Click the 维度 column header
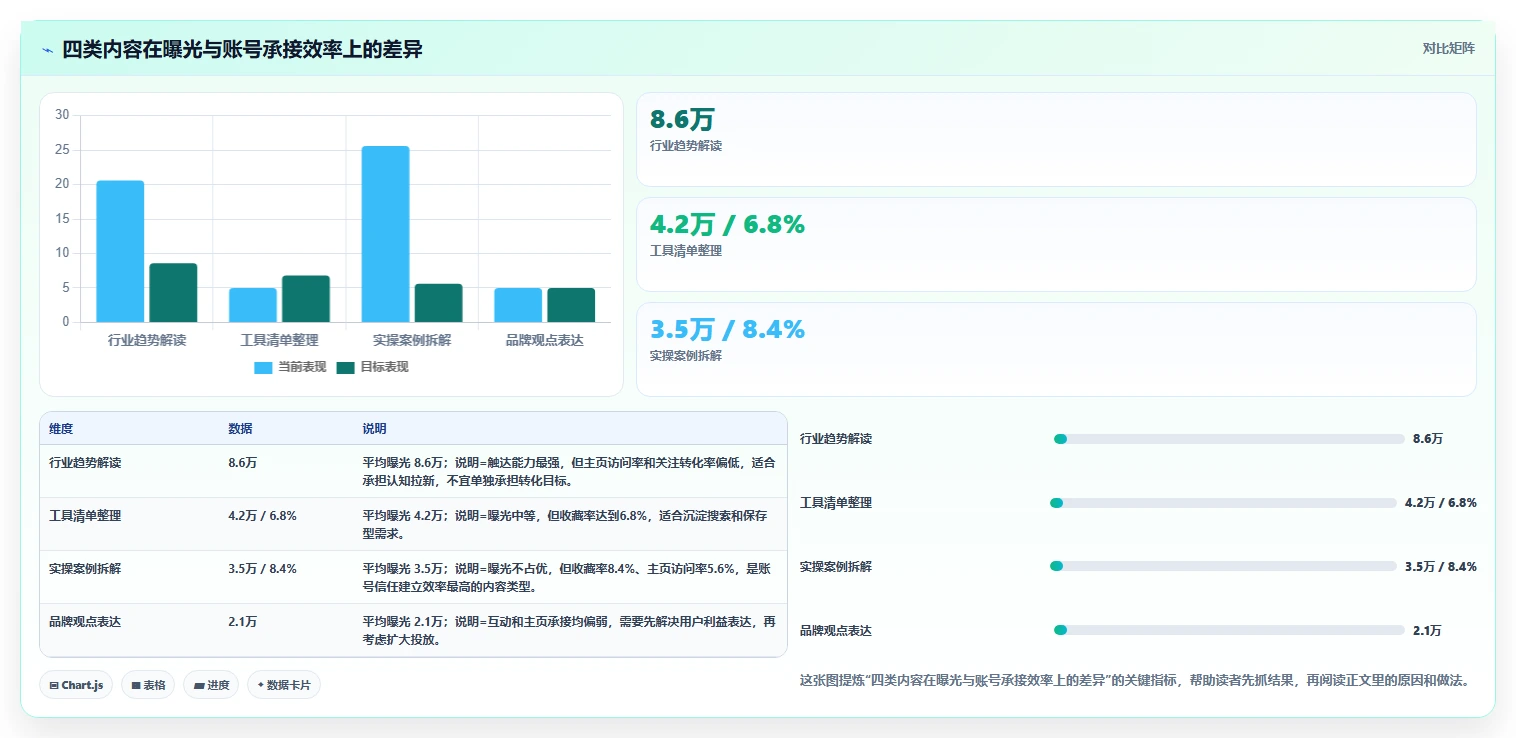 pyautogui.click(x=61, y=429)
